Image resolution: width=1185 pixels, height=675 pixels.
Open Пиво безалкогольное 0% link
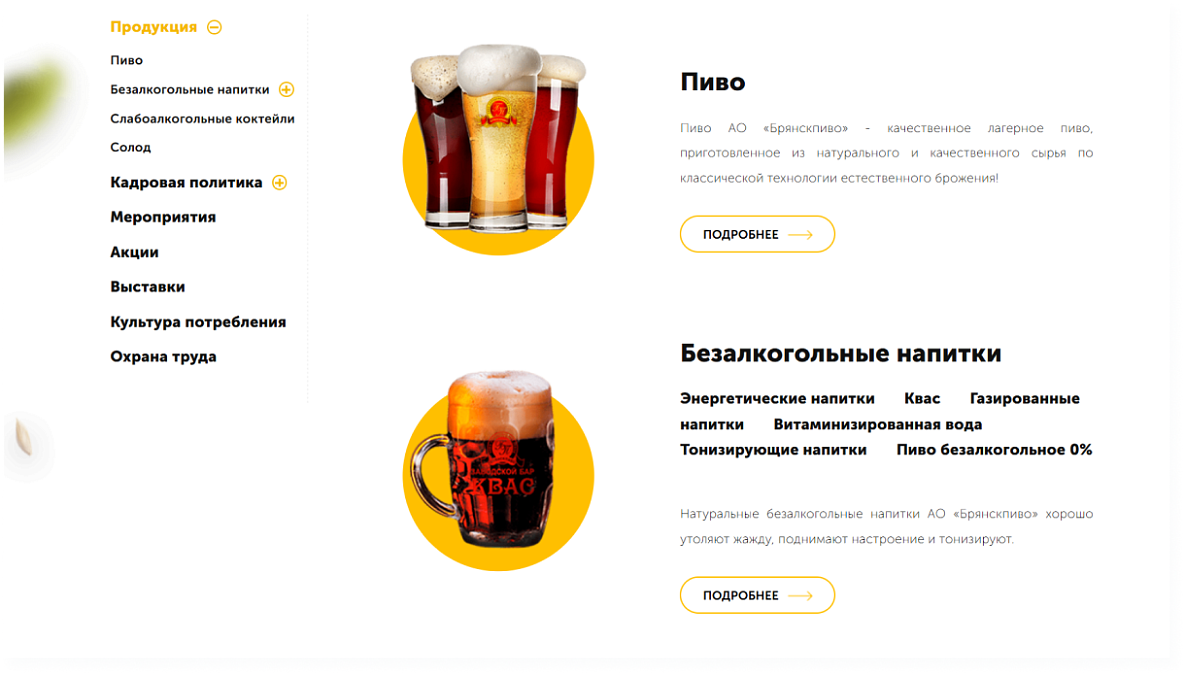[x=995, y=450]
